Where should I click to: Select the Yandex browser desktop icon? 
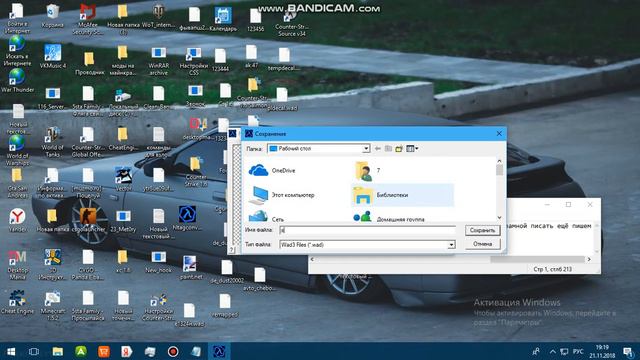click(17, 220)
